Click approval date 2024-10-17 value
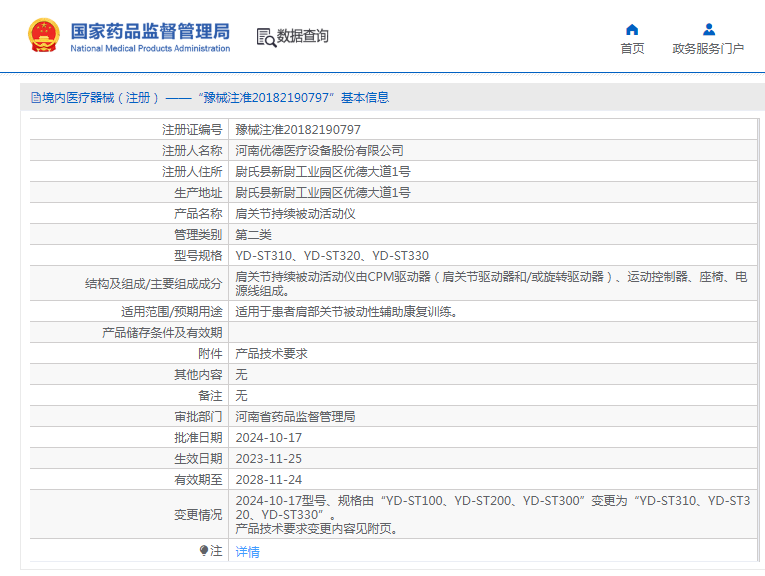Image resolution: width=765 pixels, height=576 pixels. (269, 437)
